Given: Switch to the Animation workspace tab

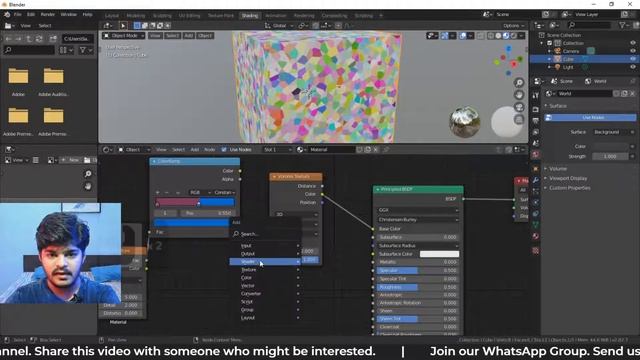Looking at the screenshot, I should coord(276,16).
